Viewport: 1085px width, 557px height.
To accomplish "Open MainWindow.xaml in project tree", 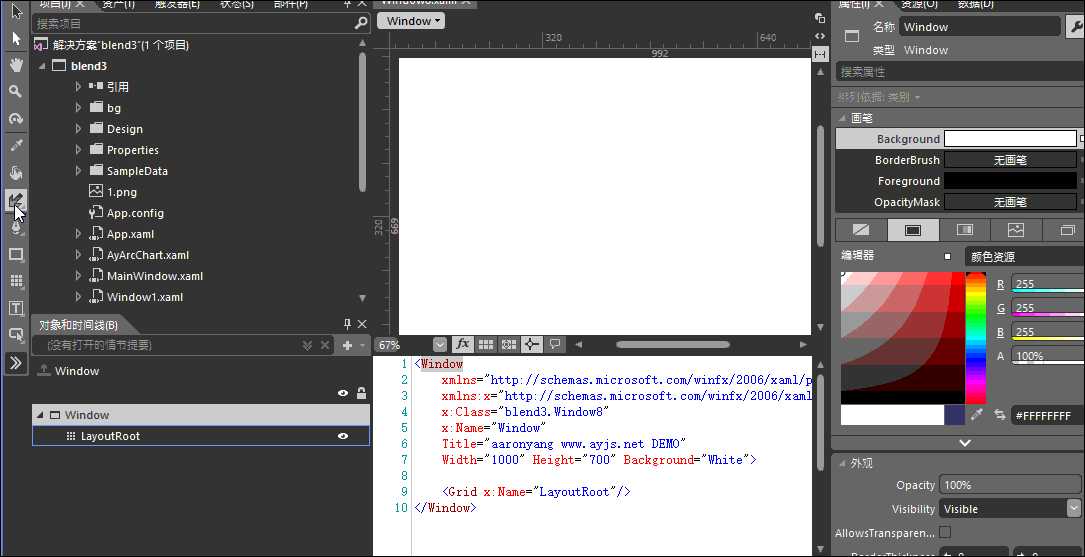I will tap(154, 276).
